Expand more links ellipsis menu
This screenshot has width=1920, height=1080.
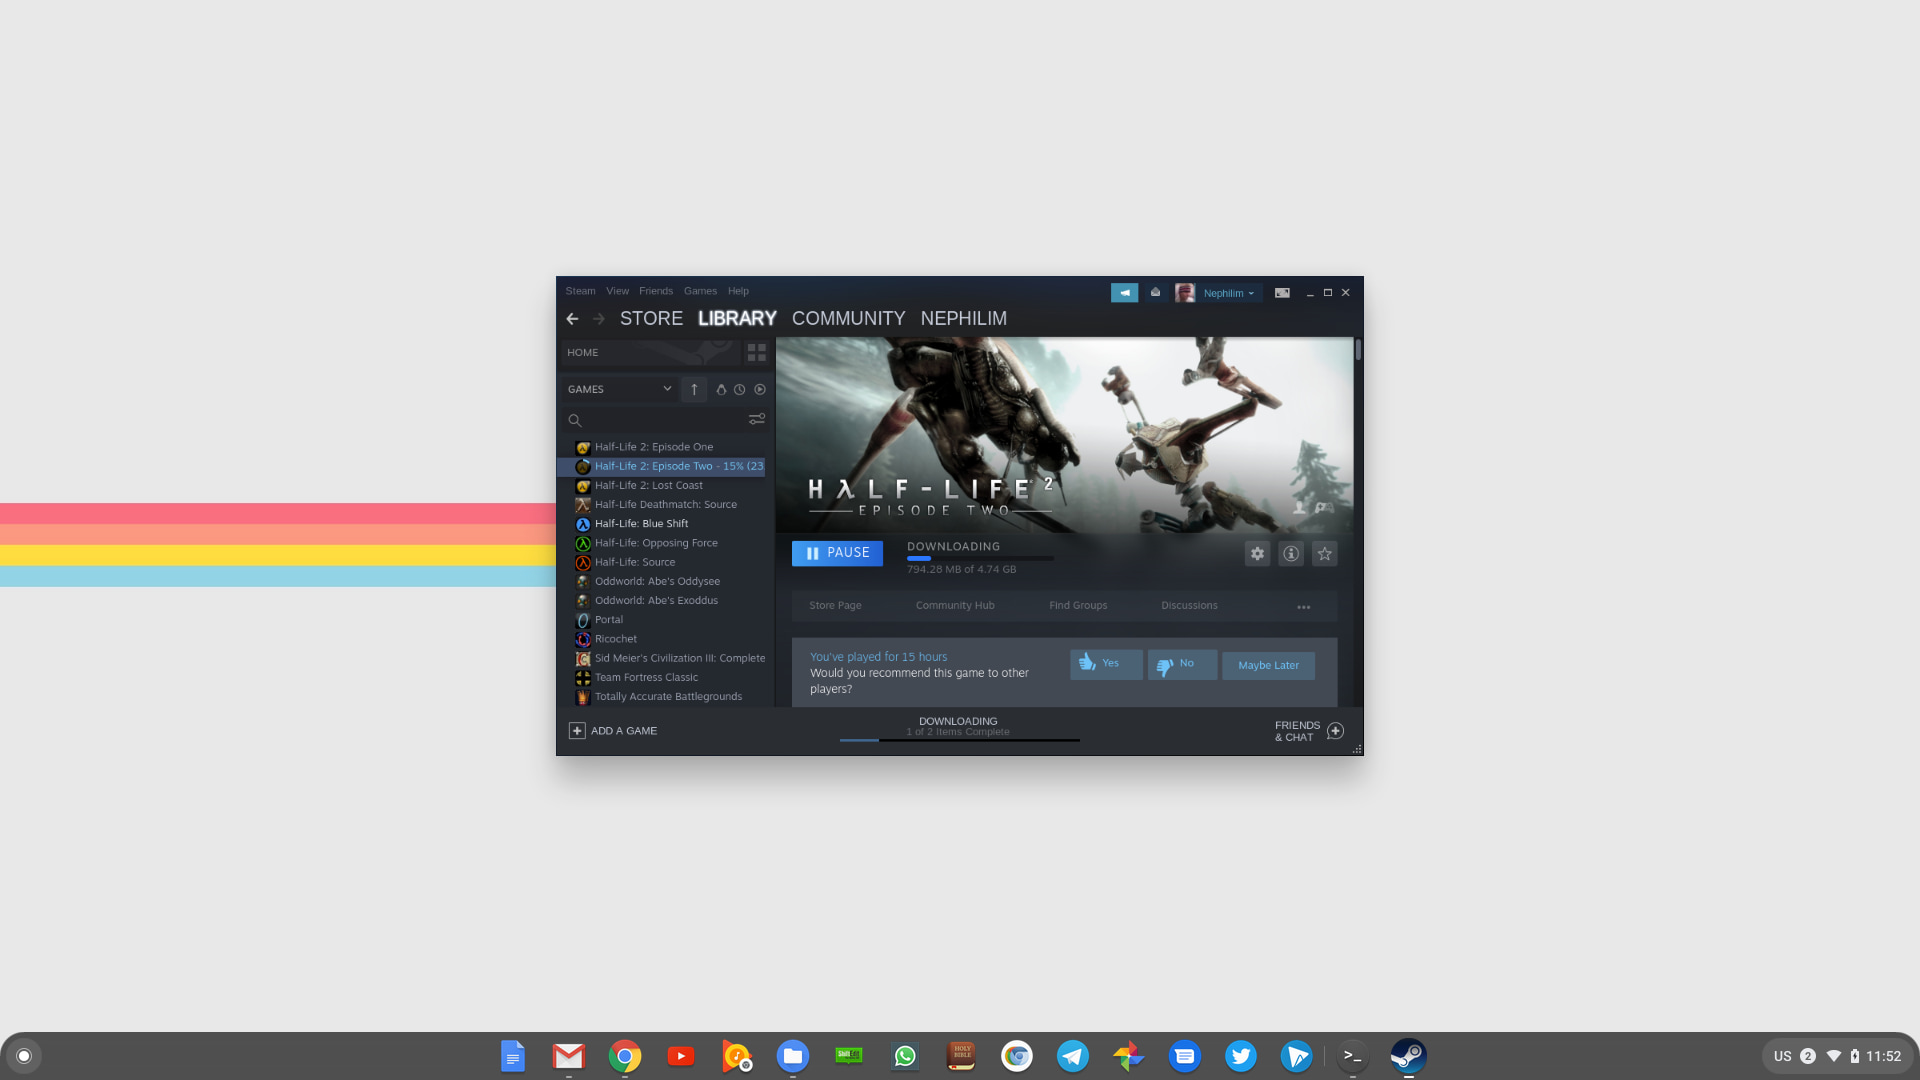[1304, 607]
